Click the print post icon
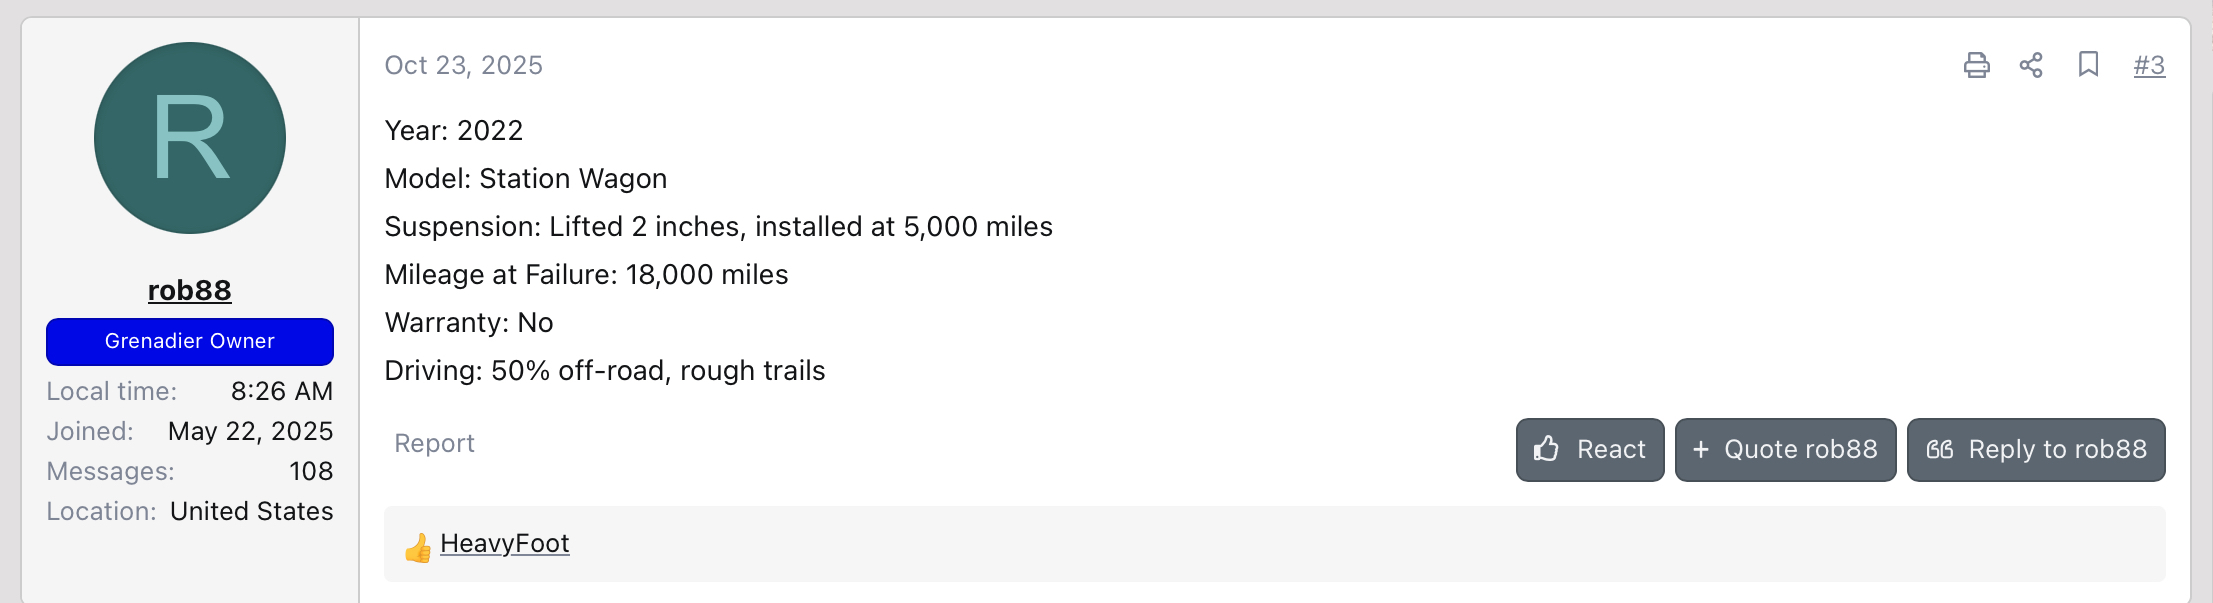2213x603 pixels. (x=1976, y=65)
